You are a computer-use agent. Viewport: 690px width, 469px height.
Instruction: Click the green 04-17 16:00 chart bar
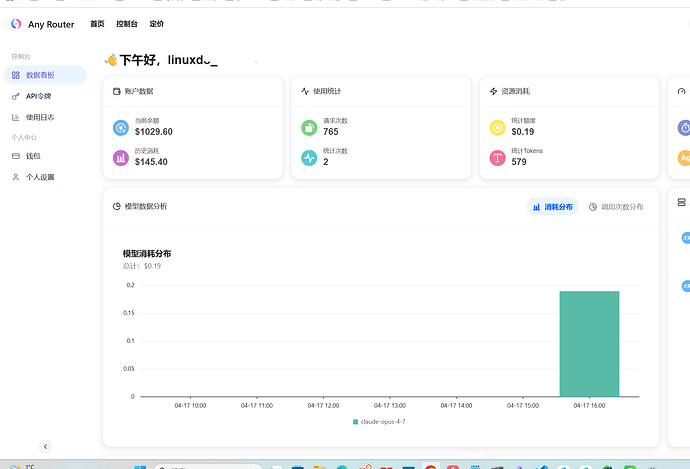tap(589, 344)
